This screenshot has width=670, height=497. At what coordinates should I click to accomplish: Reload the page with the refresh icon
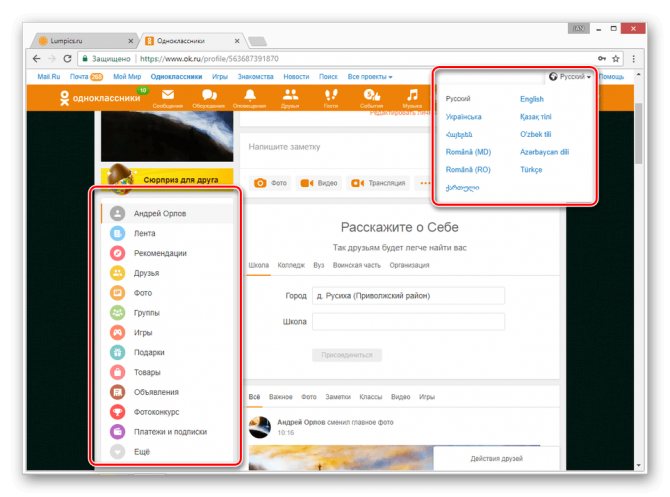pyautogui.click(x=67, y=59)
